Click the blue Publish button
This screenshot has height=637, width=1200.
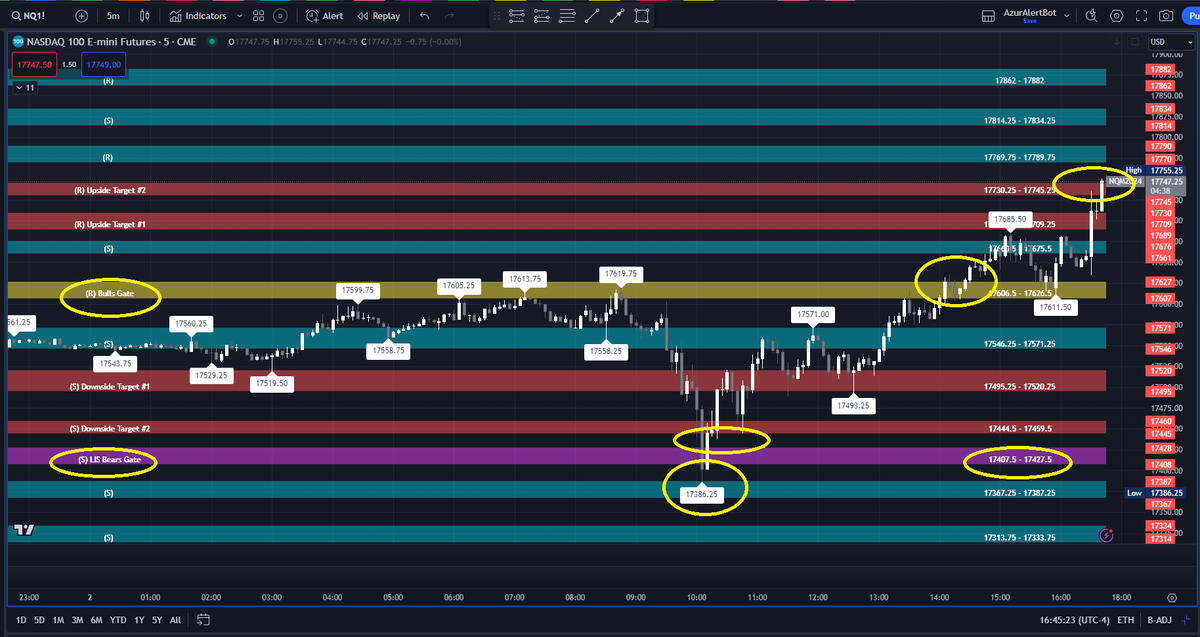[1192, 16]
